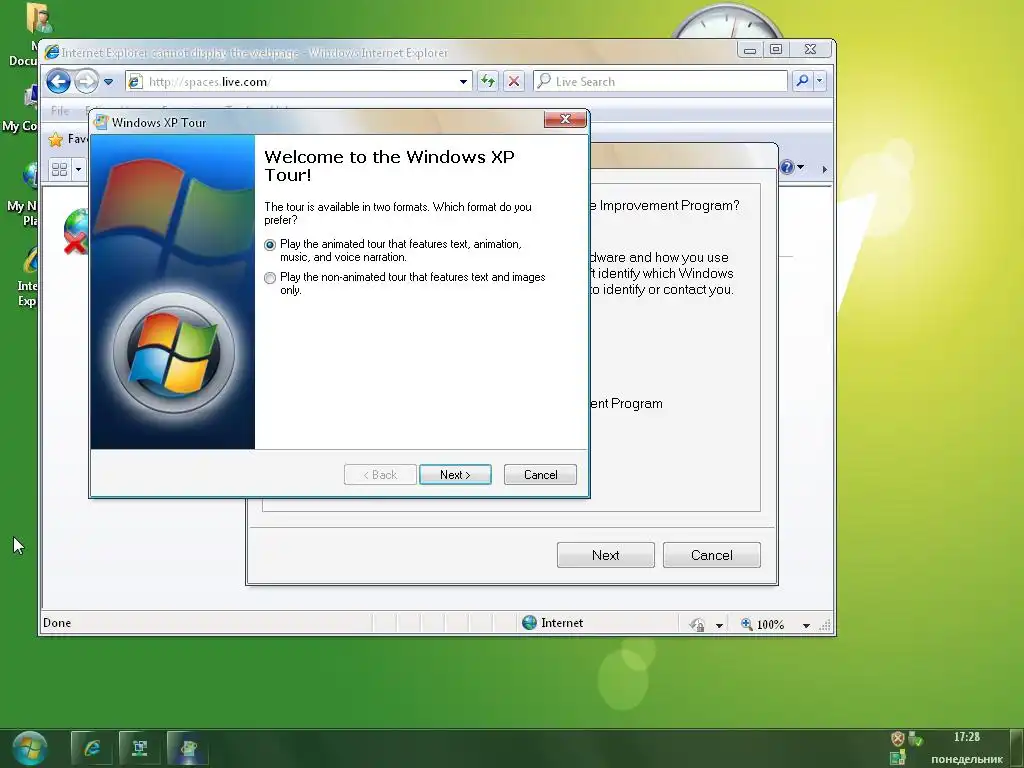This screenshot has height=768, width=1024.
Task: Click the Internet Explorer Forward arrow
Action: tap(86, 82)
